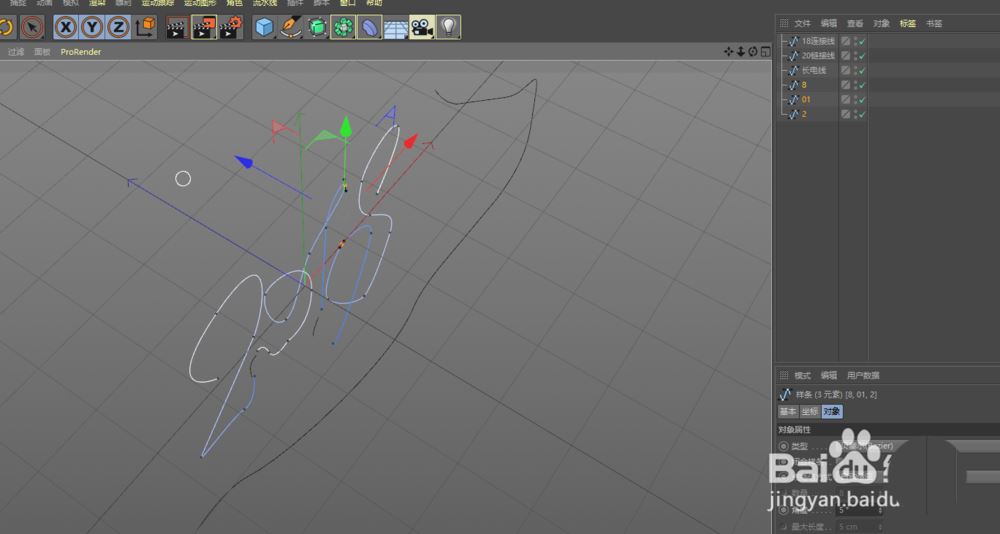Add a cube primitive object
The image size is (1000, 534).
[264, 27]
